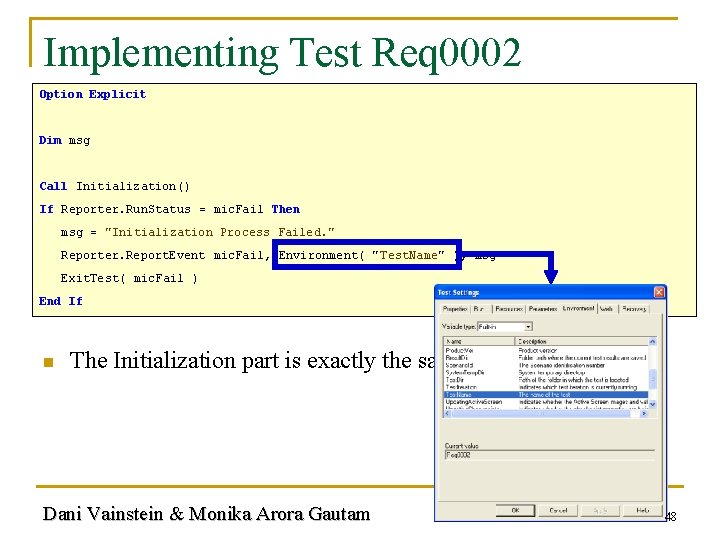This screenshot has height=540, width=720.
Task: Open the Parameters tab
Action: pyautogui.click(x=543, y=309)
